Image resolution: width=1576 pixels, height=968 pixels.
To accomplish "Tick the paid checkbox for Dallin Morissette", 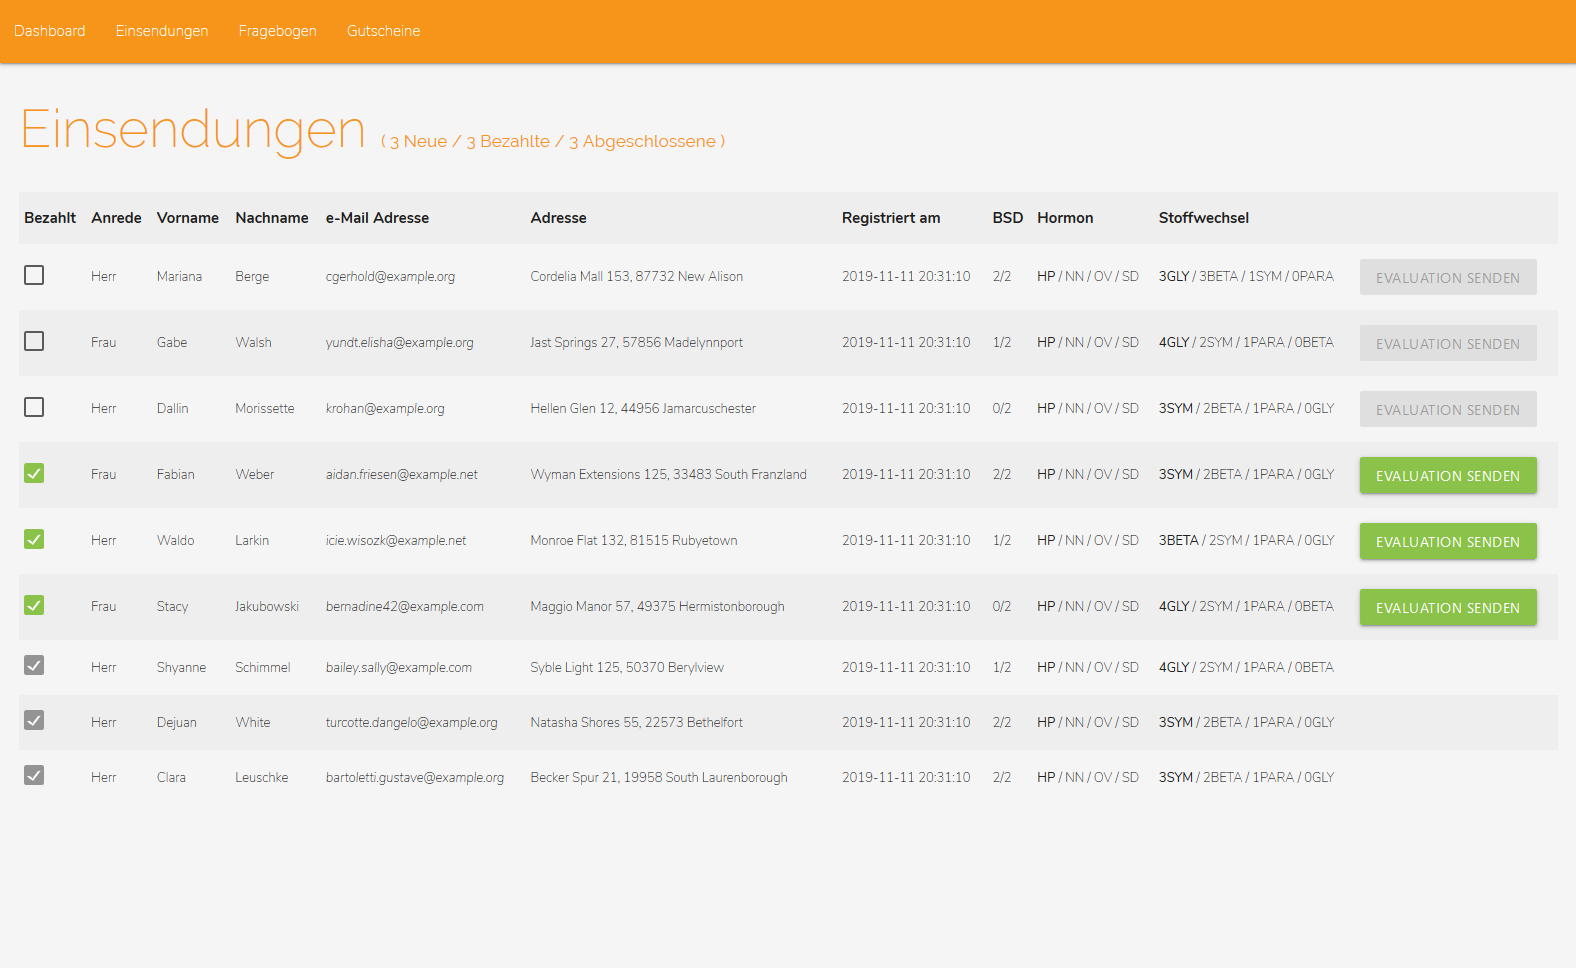I will click(34, 407).
